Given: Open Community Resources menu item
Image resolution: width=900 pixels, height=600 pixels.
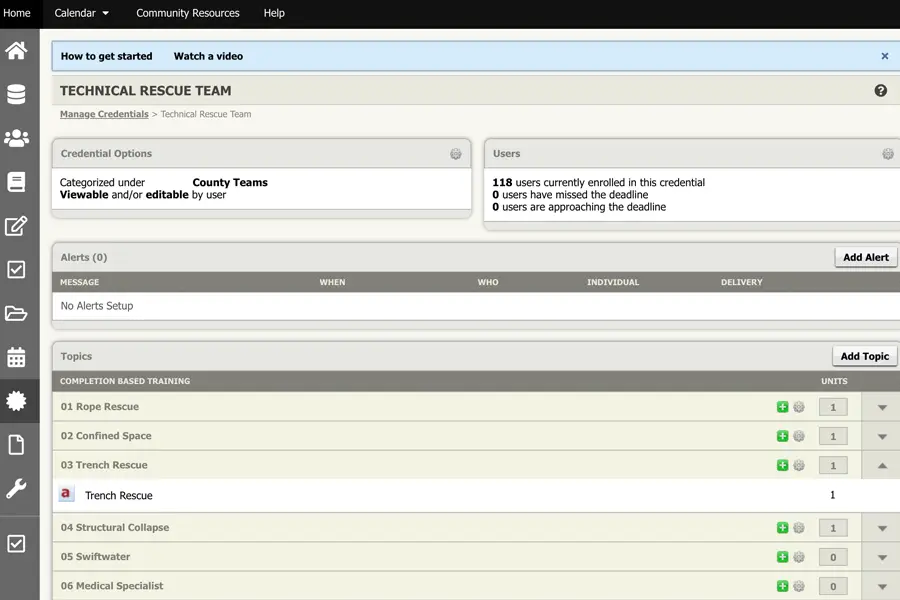Looking at the screenshot, I should point(188,13).
